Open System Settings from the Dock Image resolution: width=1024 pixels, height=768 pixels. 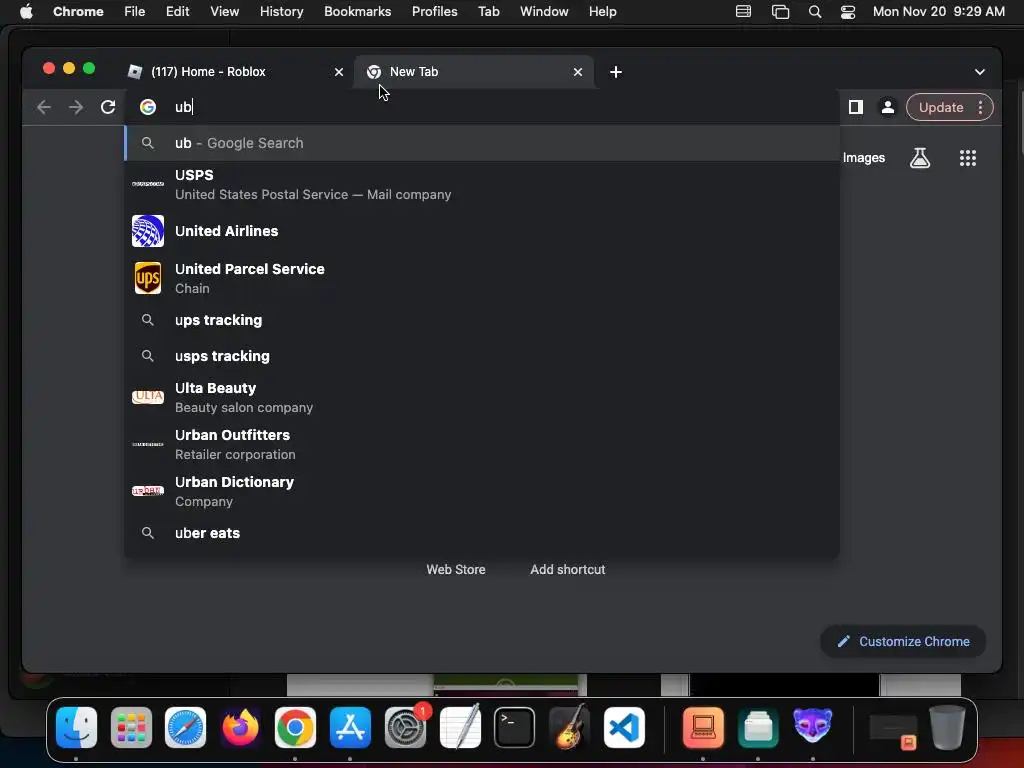tap(406, 728)
